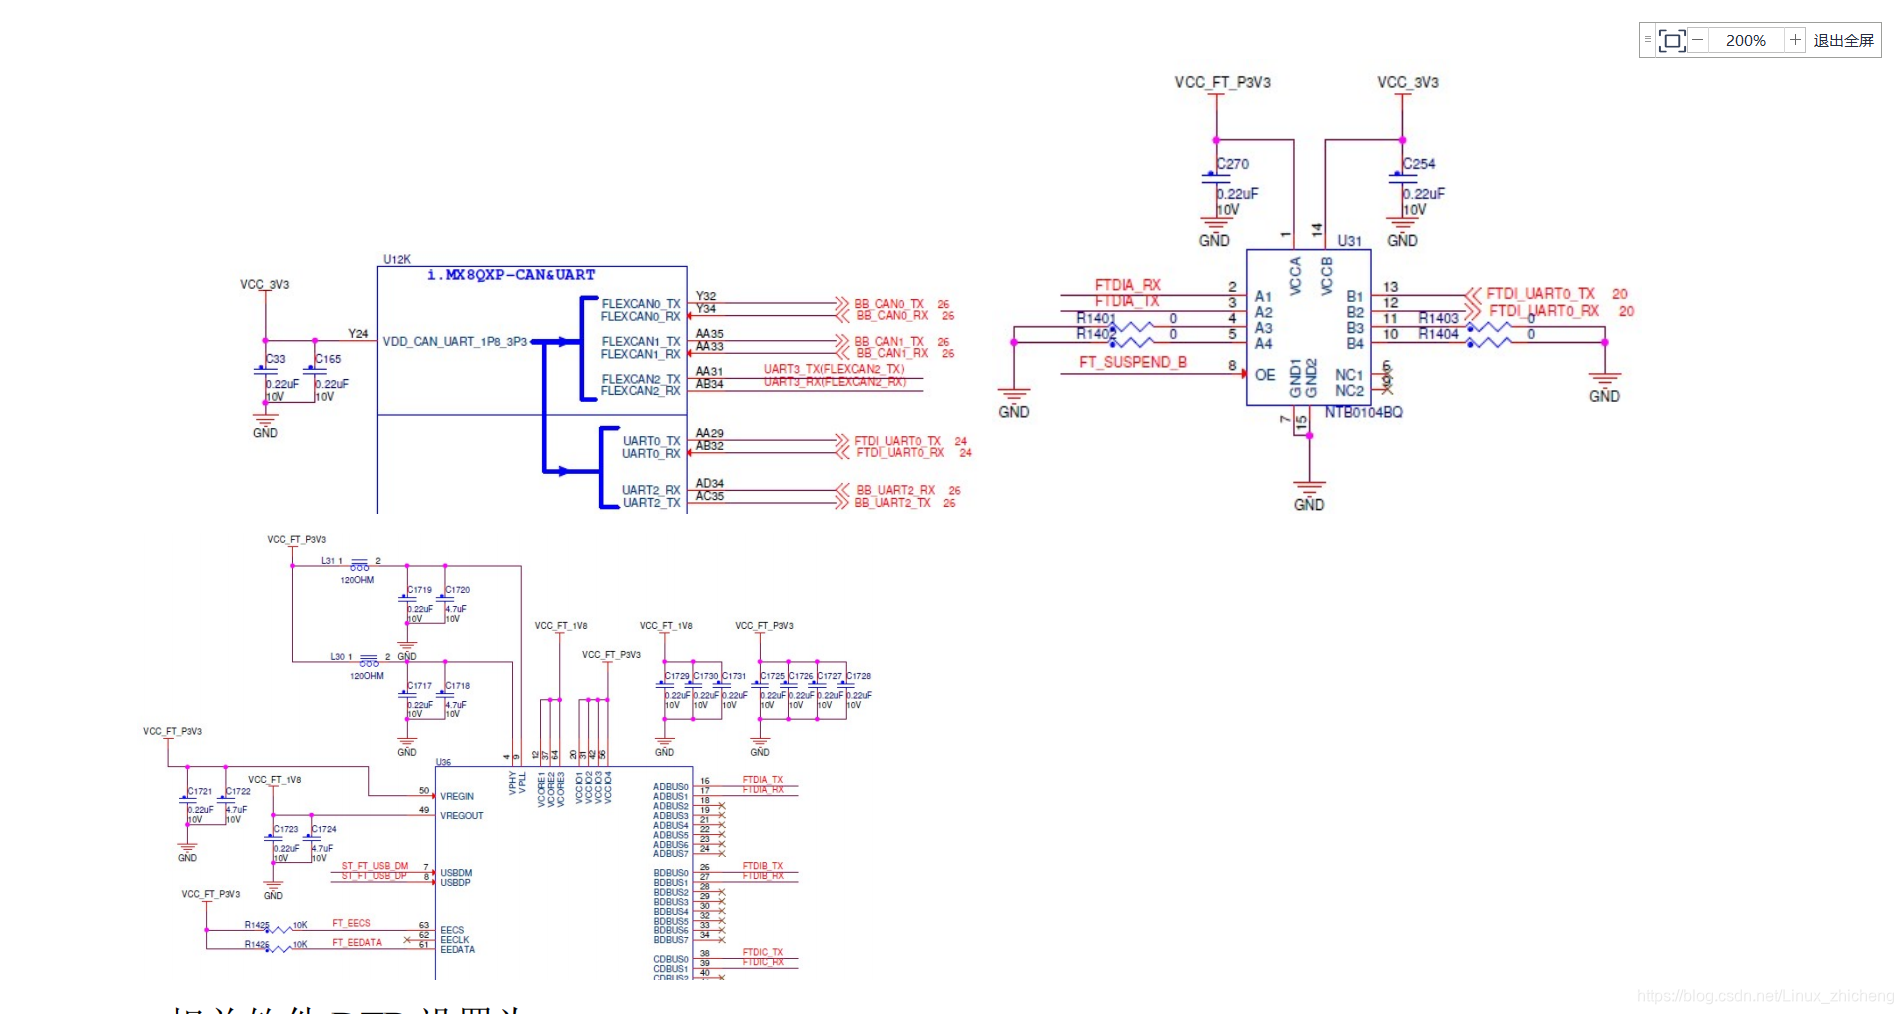
Task: Click resistor label R1404
Action: tap(1438, 334)
